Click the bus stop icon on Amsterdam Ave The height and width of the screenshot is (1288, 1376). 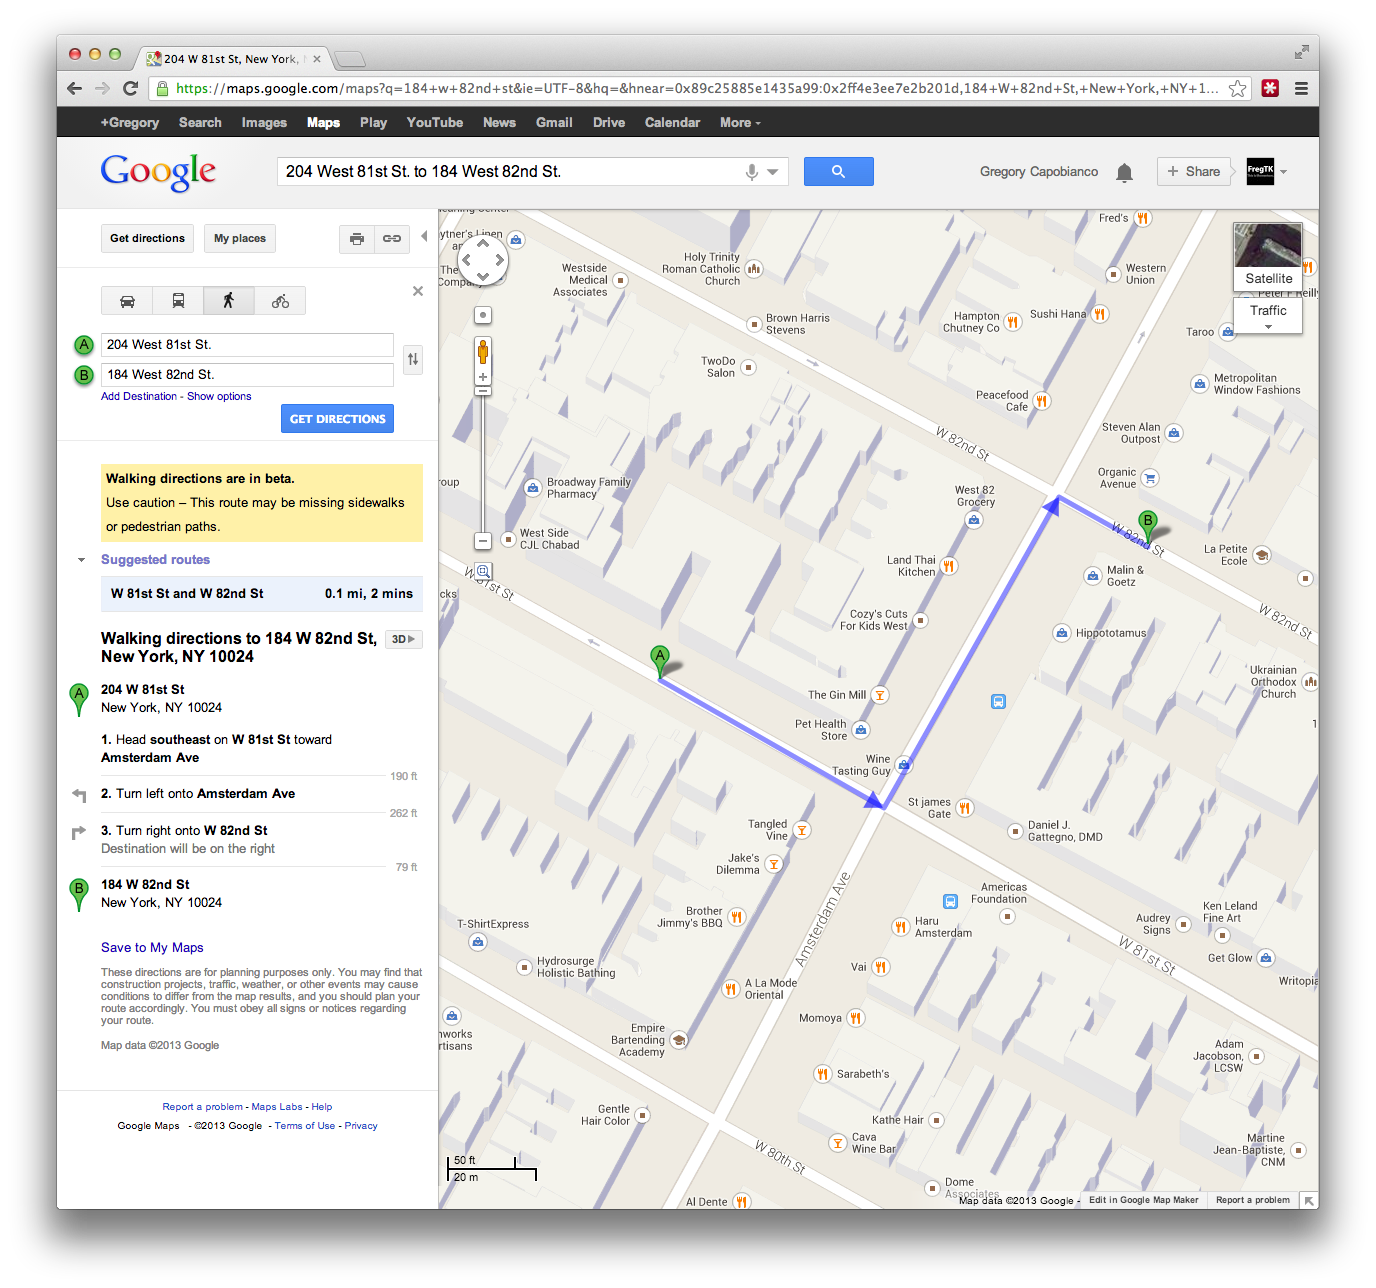998,701
